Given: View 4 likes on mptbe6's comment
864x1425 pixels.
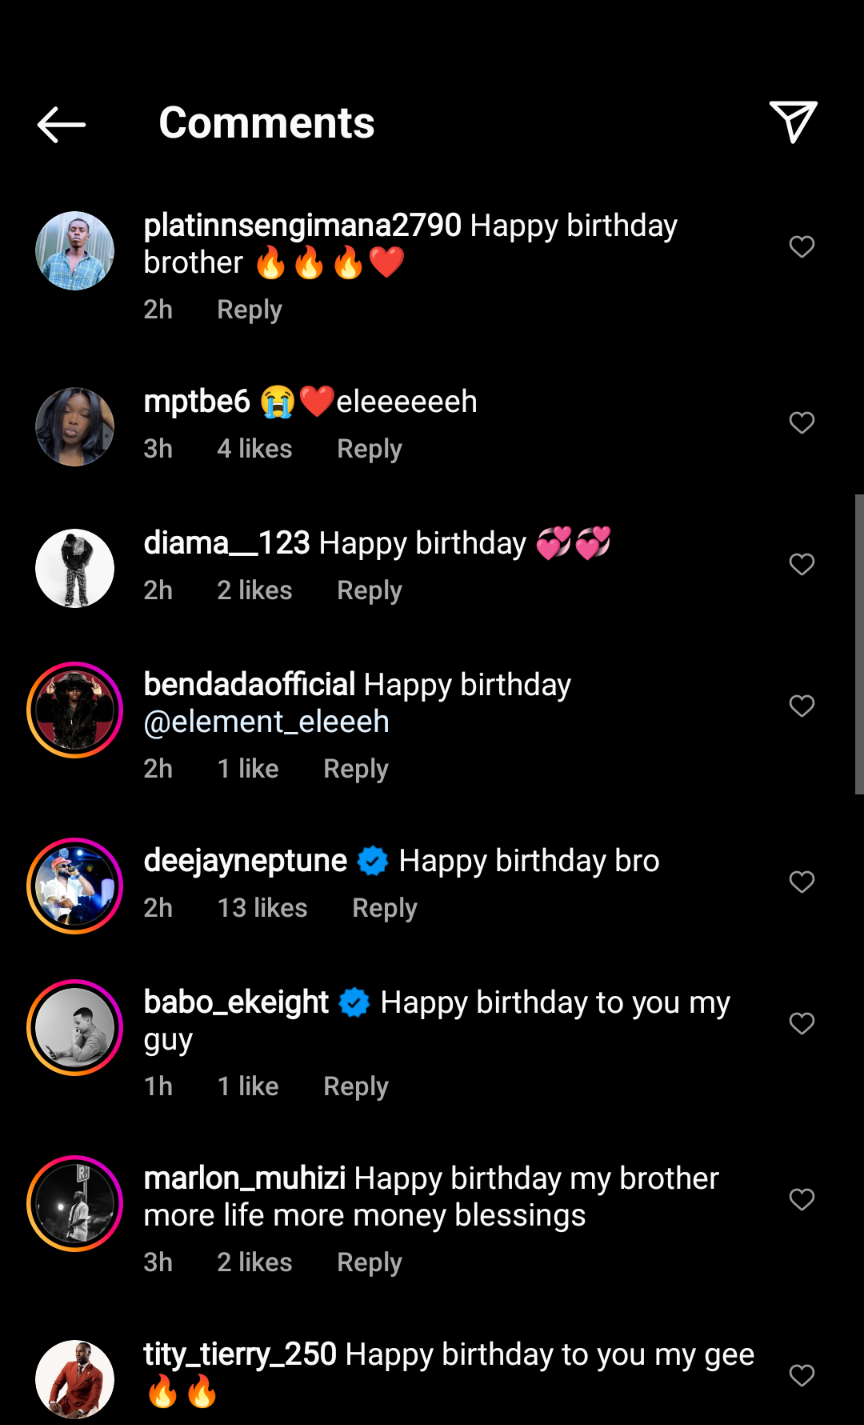Looking at the screenshot, I should click(x=254, y=449).
